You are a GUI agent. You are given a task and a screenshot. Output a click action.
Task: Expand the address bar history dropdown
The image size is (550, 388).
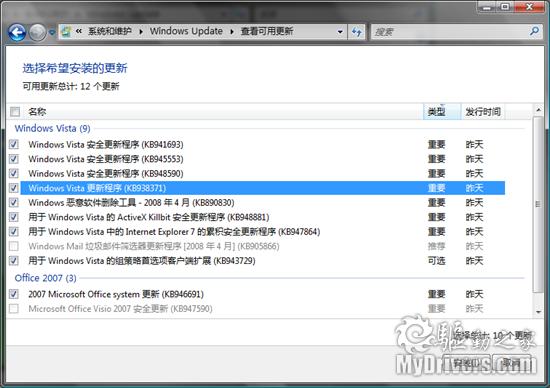[x=340, y=32]
